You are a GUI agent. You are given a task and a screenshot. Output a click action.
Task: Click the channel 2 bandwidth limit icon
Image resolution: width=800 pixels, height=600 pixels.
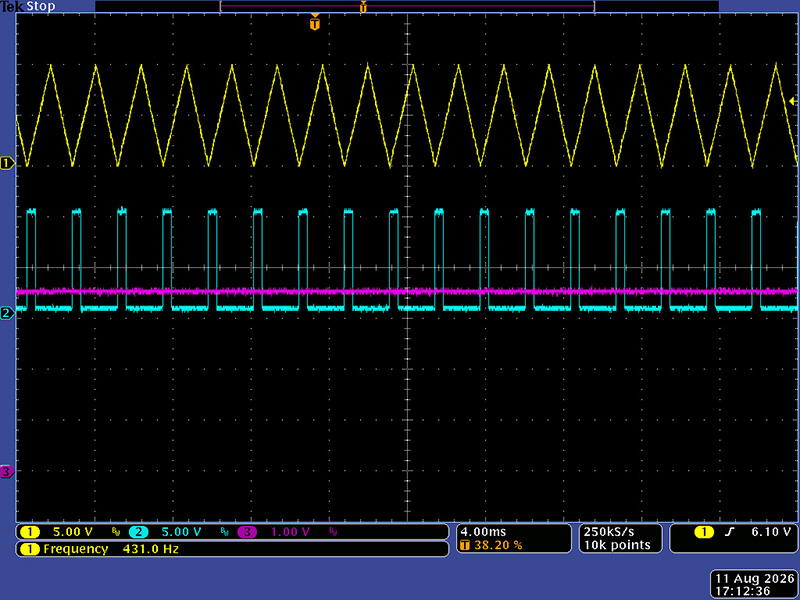coord(224,532)
